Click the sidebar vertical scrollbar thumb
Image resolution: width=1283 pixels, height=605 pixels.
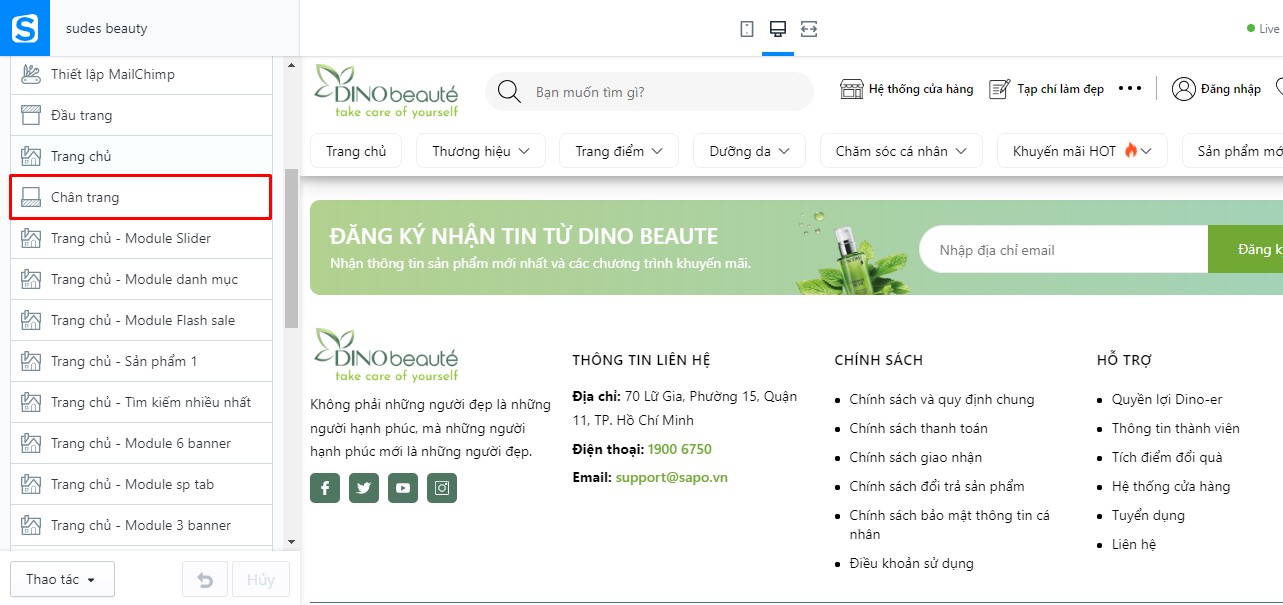[x=291, y=248]
